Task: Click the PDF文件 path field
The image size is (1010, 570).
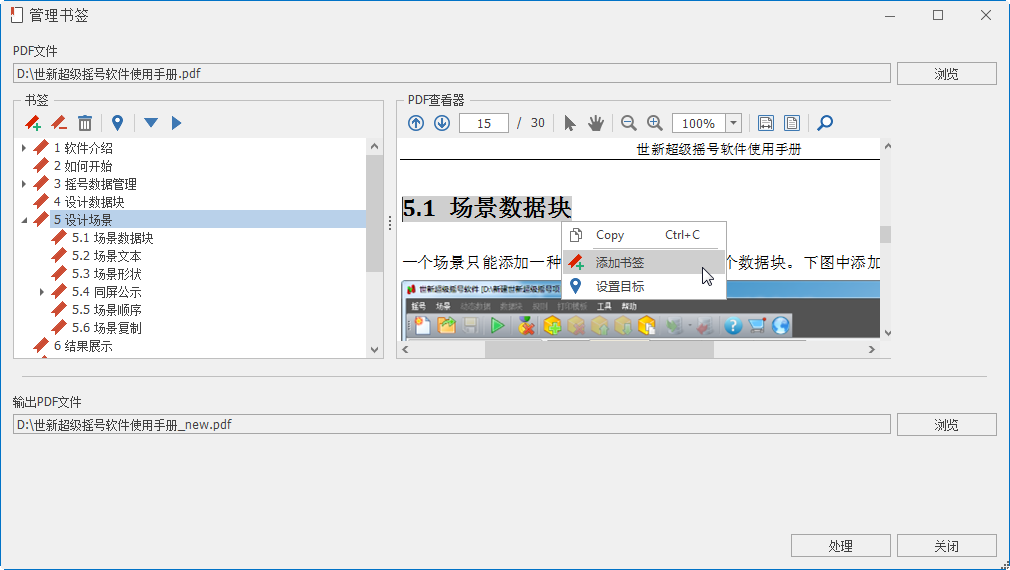Action: 452,73
